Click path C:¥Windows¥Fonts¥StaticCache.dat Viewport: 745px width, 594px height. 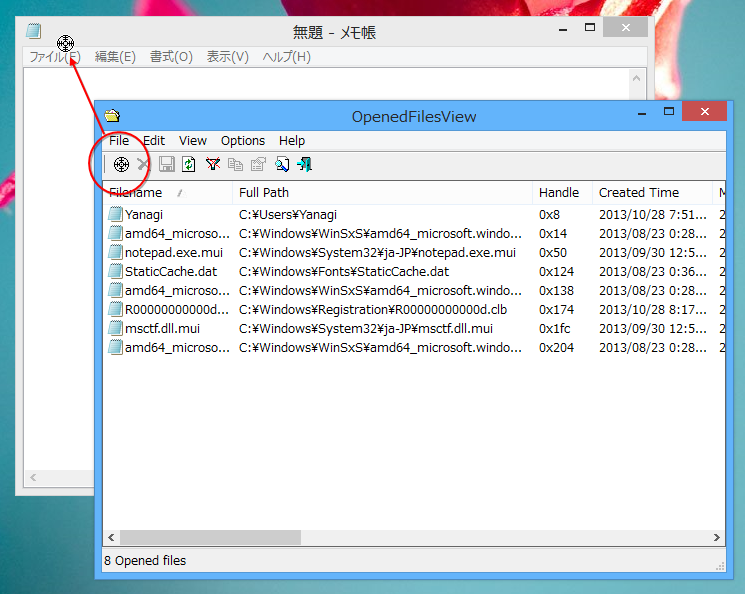tap(344, 272)
